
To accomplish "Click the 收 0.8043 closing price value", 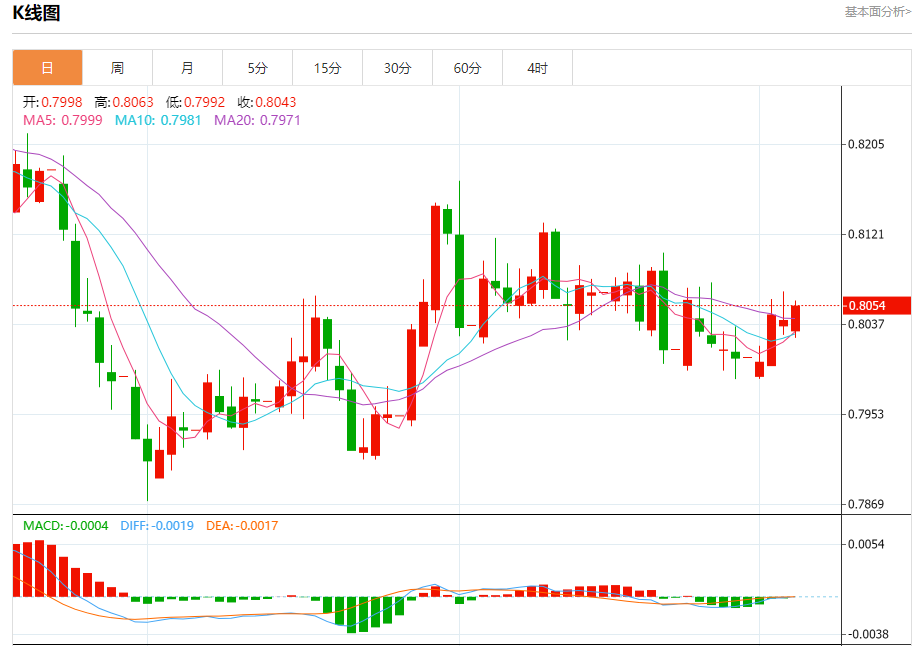I will (267, 102).
